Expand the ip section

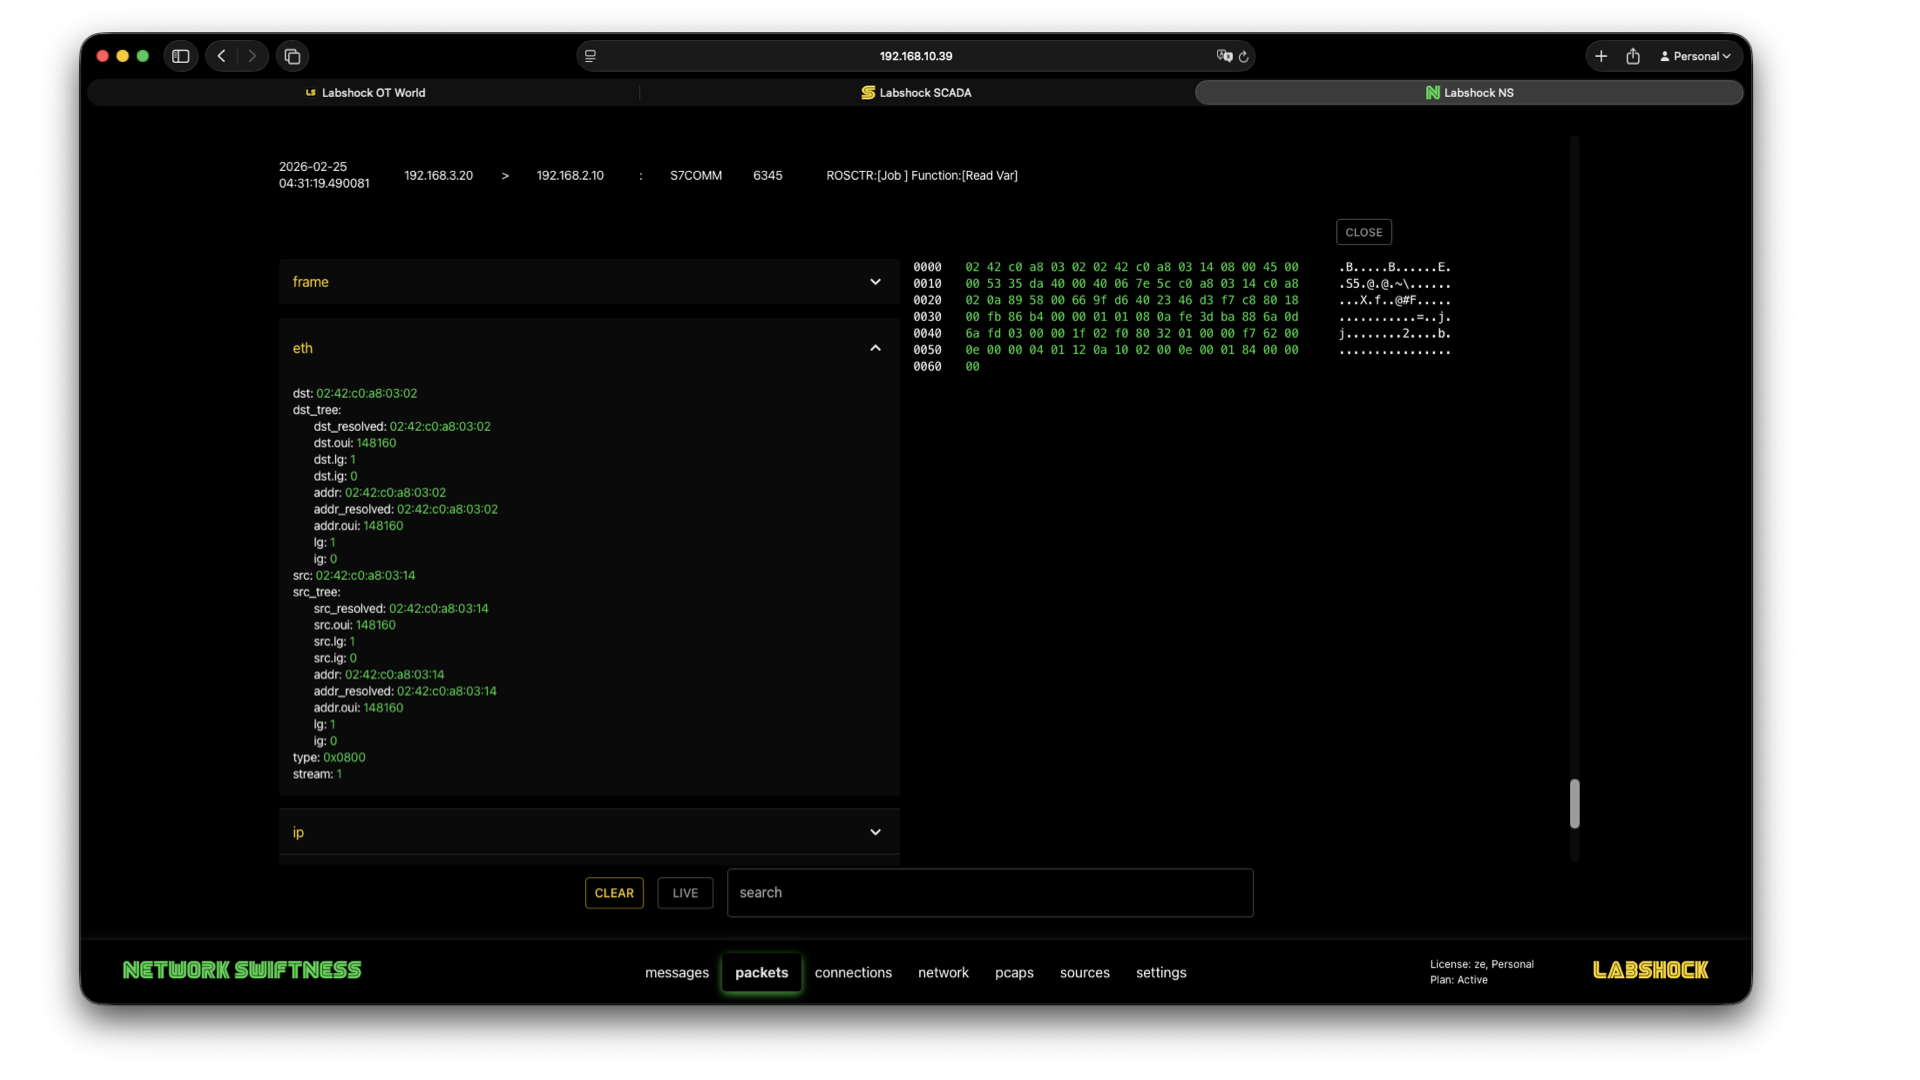tap(589, 832)
